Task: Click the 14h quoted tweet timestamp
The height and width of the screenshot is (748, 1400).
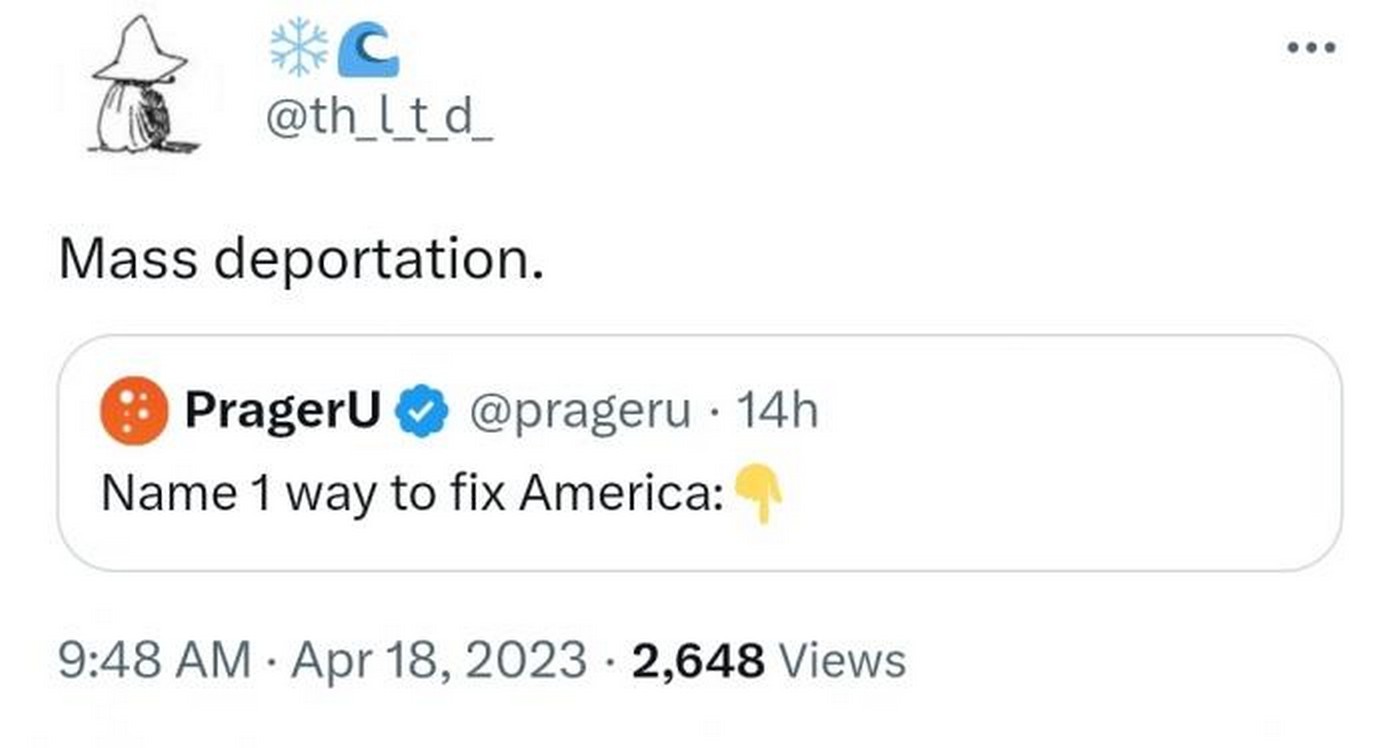Action: pyautogui.click(x=776, y=410)
